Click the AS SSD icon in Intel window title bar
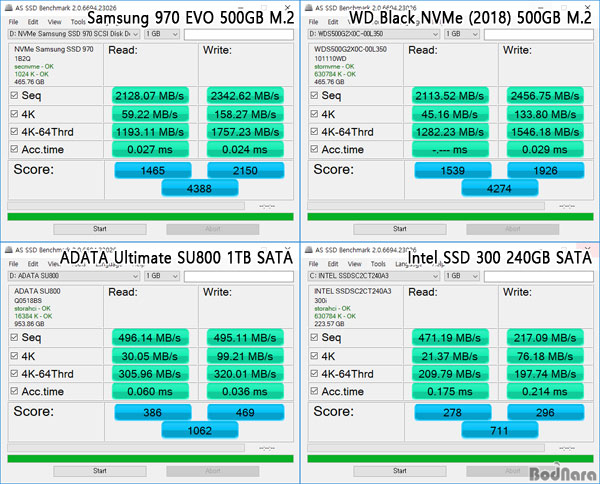The width and height of the screenshot is (600, 484). coord(310,250)
